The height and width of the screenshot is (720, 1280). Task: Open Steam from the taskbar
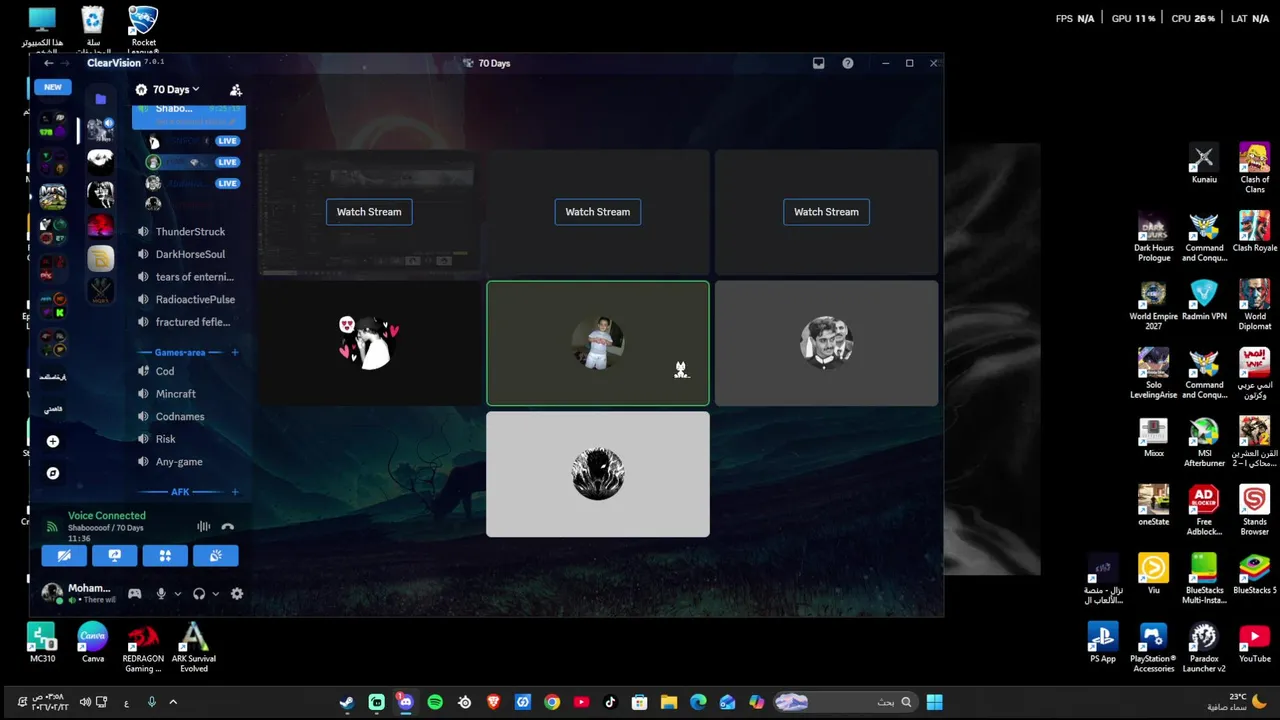[346, 702]
